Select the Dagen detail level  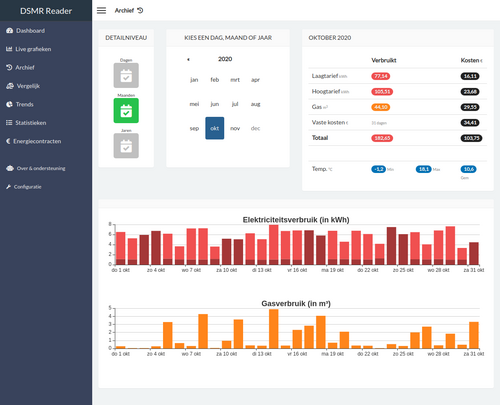pos(126,75)
